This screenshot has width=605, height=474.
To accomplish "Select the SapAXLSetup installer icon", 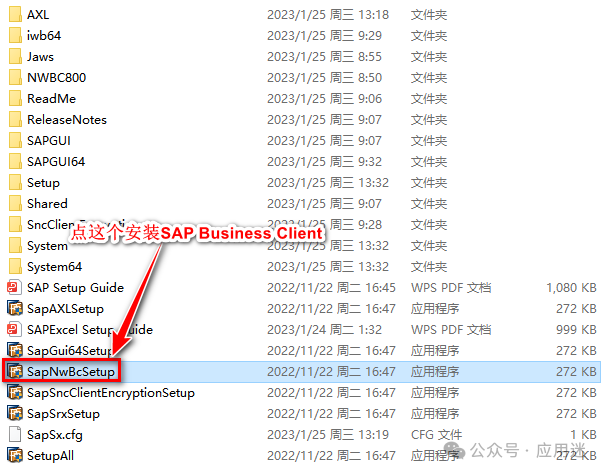I will click(15, 308).
